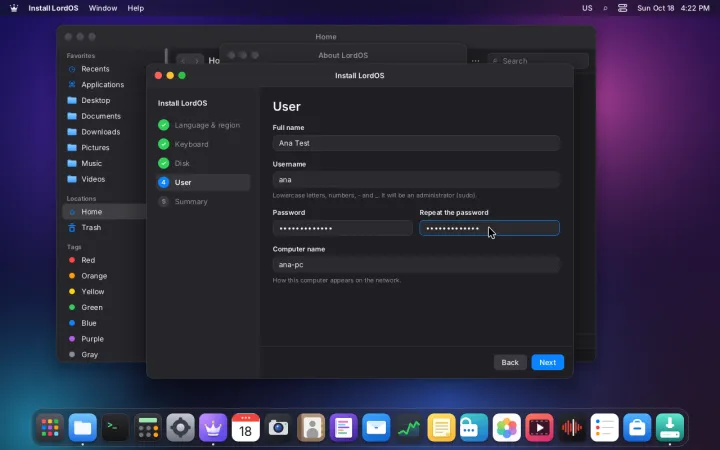720x450 pixels.
Task: Open Pictures in Home window sidebar
Action: tap(104, 147)
